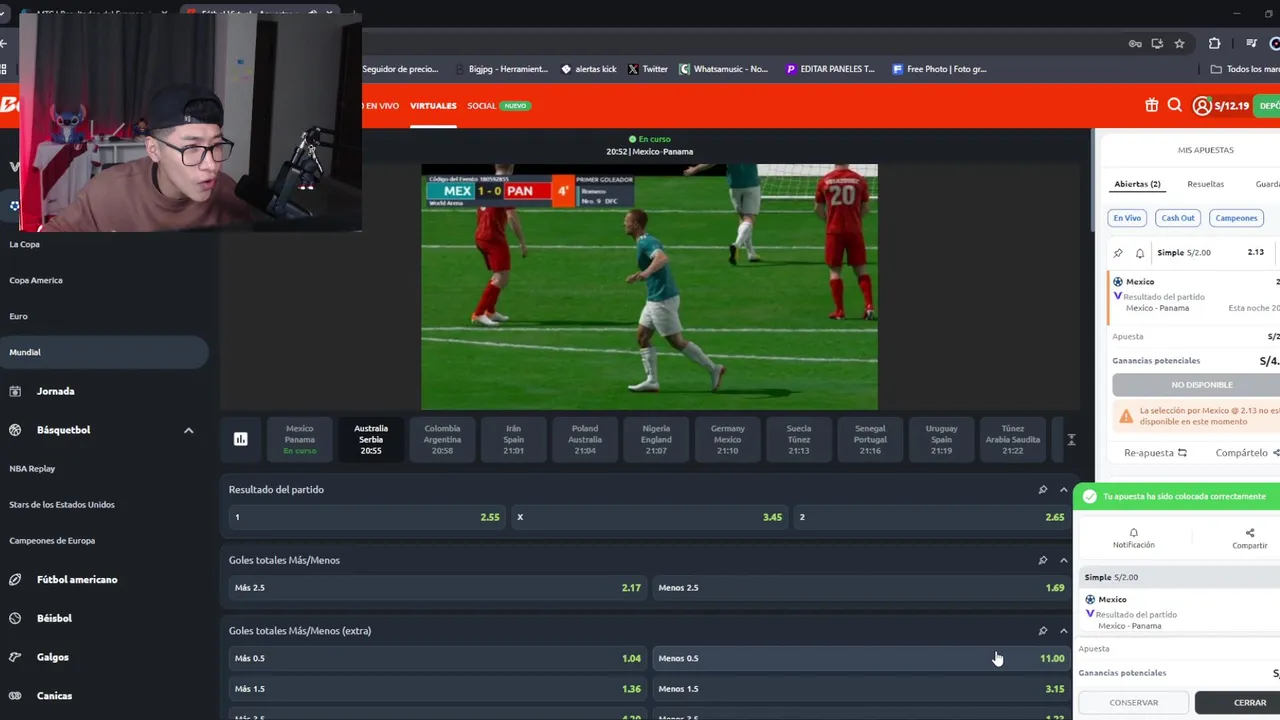
Task: Click the bell icon on the Simple bet
Action: (1139, 253)
